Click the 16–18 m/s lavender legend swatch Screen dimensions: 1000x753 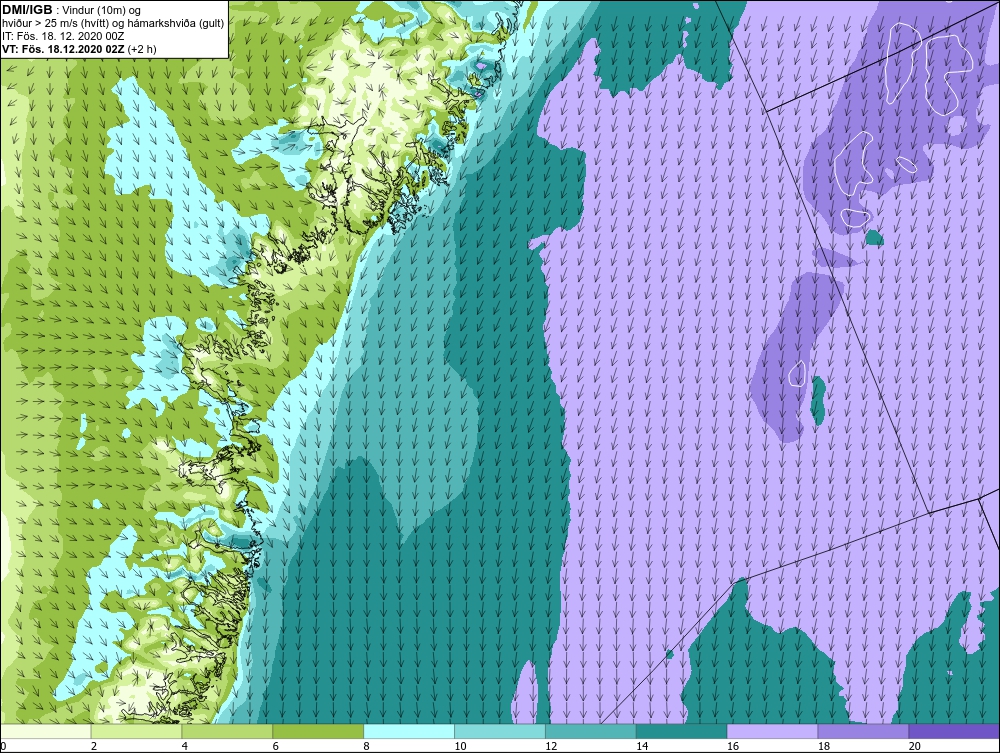point(772,731)
